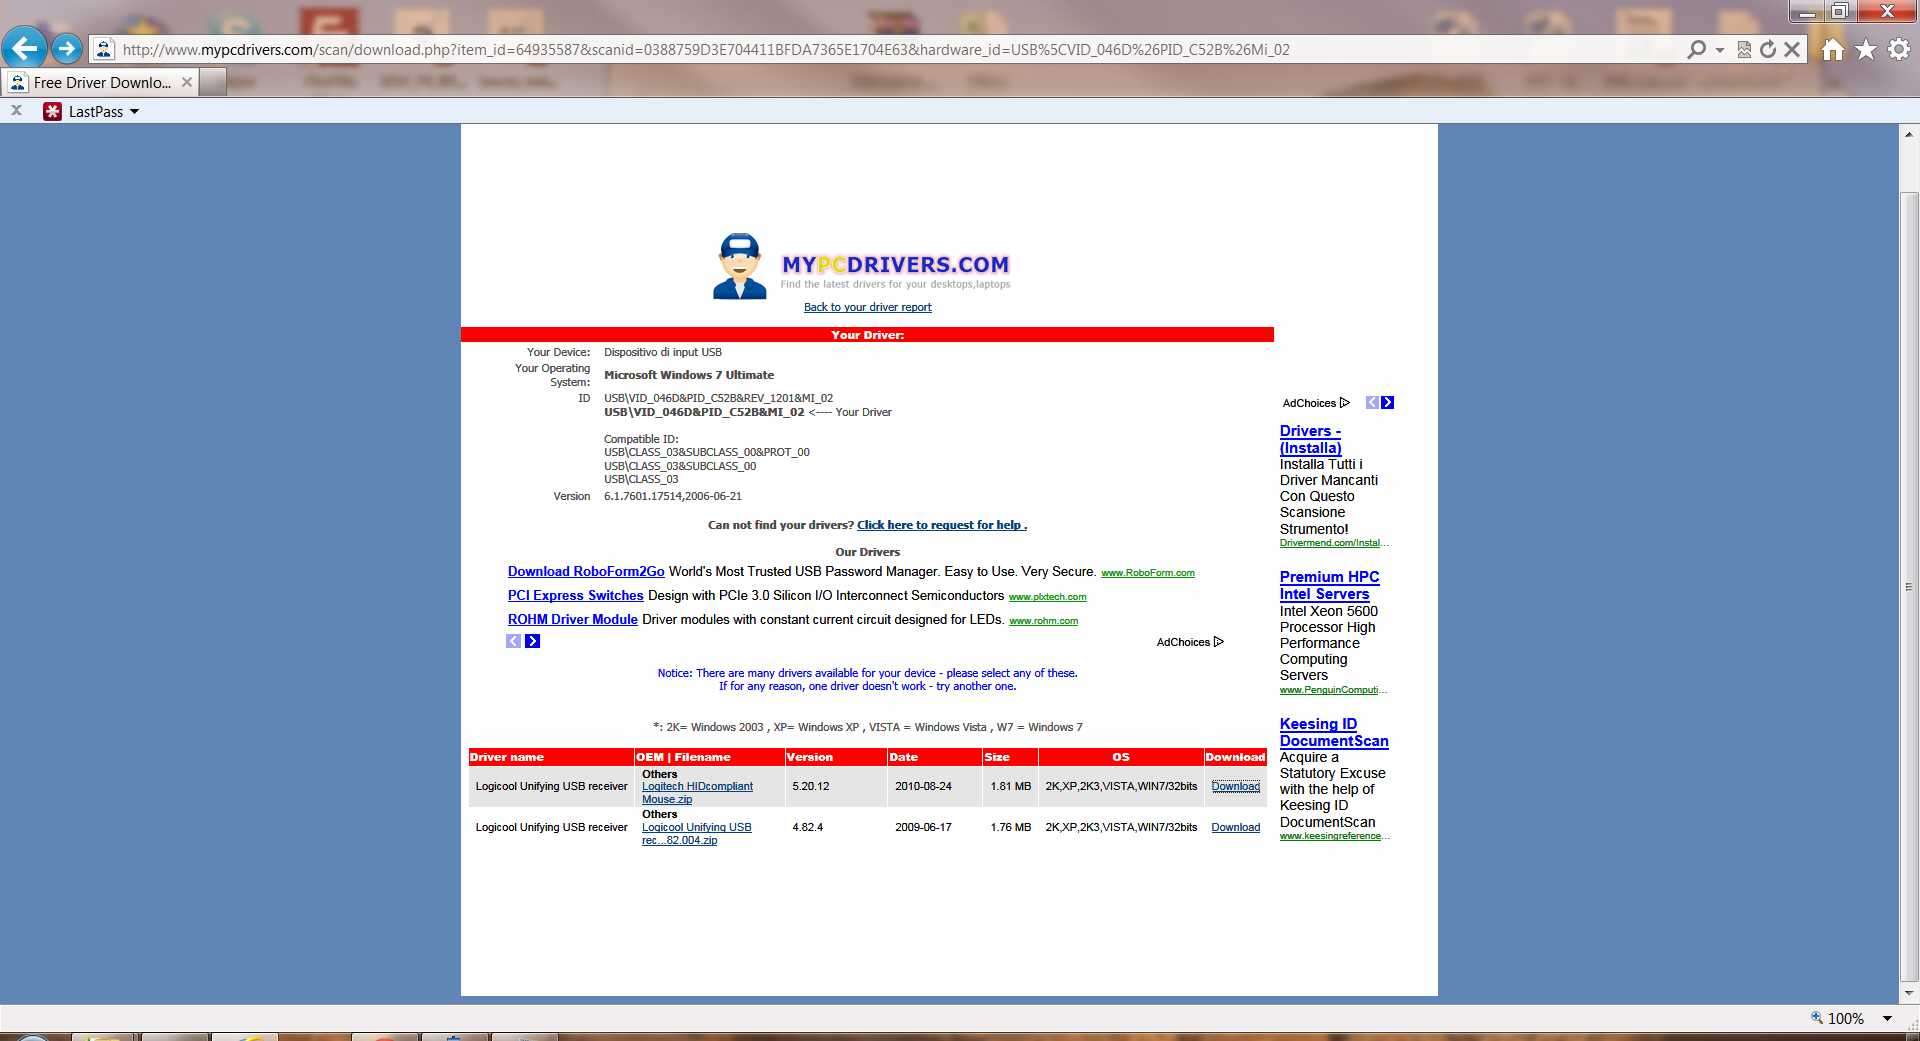Click AdChoices below the ROHM ad
The image size is (1920, 1041).
click(x=1190, y=642)
